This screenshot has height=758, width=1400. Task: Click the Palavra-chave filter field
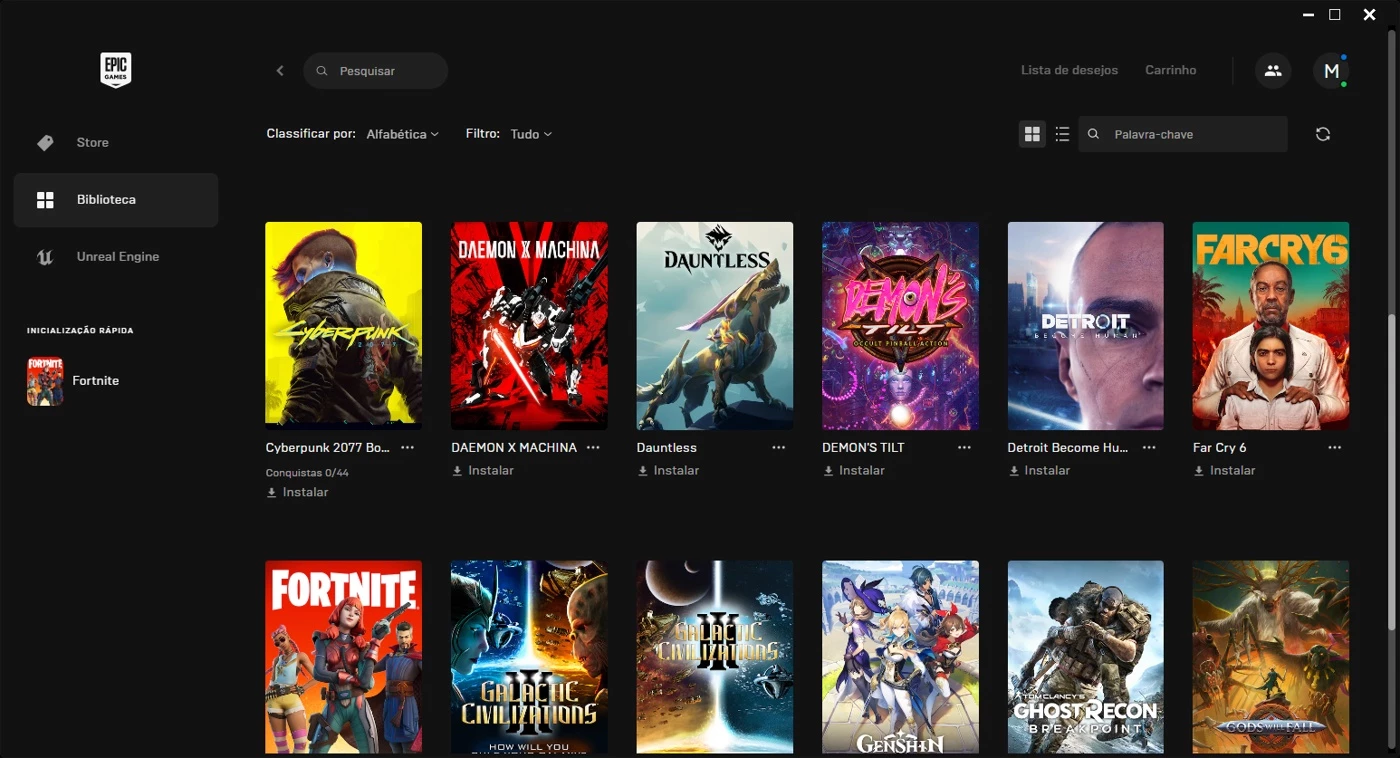pos(1183,134)
